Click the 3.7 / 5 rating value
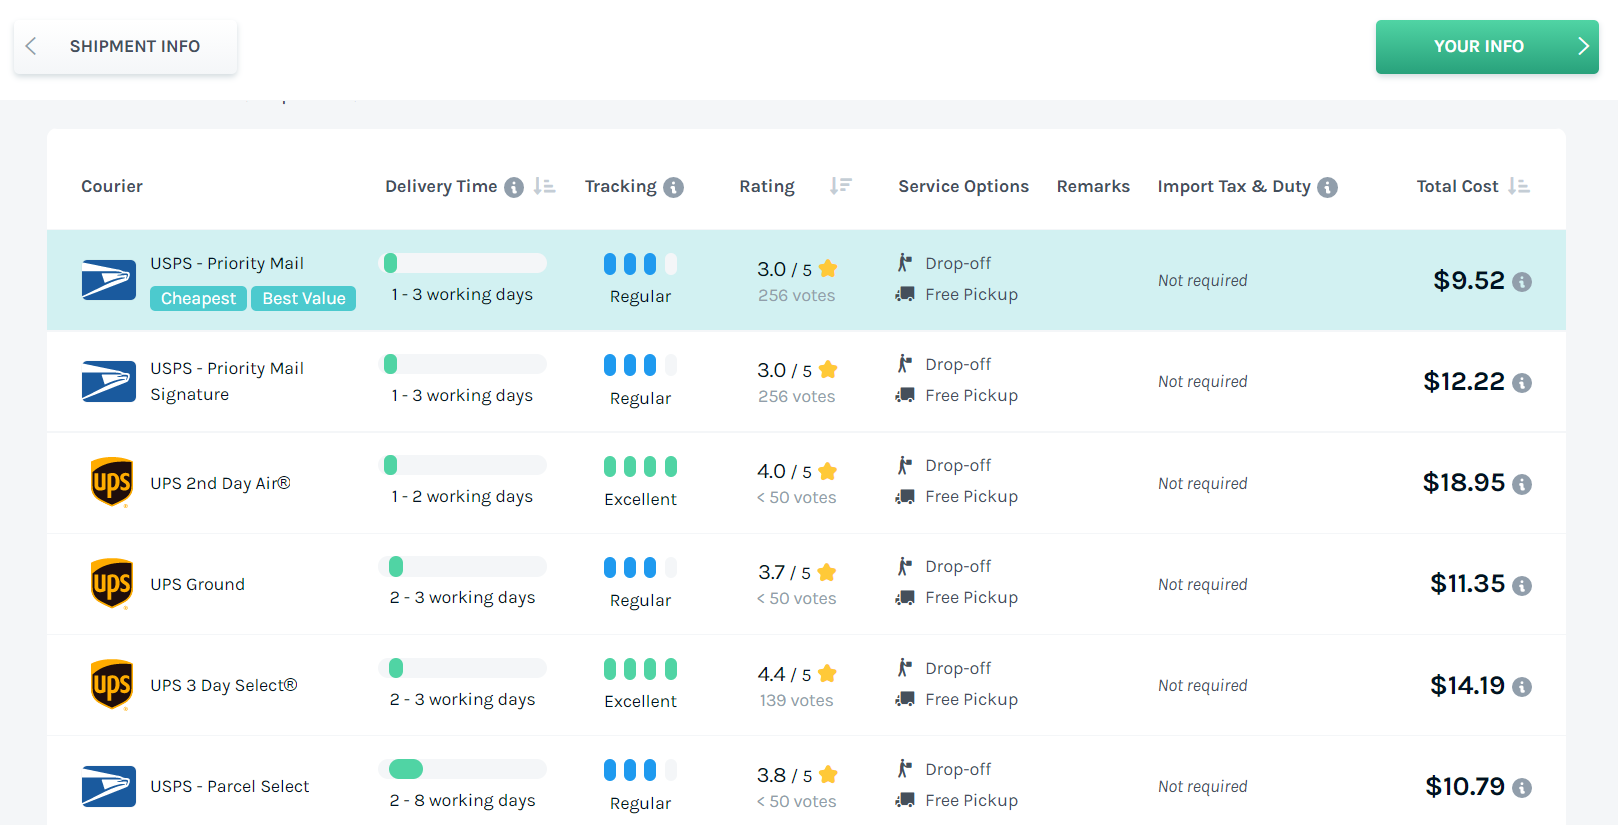 point(785,573)
